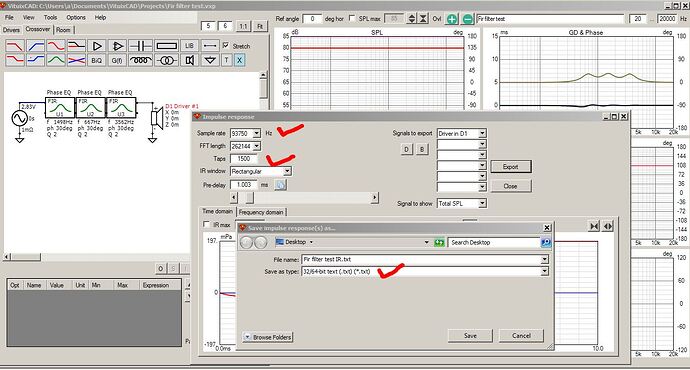This screenshot has width=690, height=370.
Task: Switch to the Room tab
Action: click(63, 30)
